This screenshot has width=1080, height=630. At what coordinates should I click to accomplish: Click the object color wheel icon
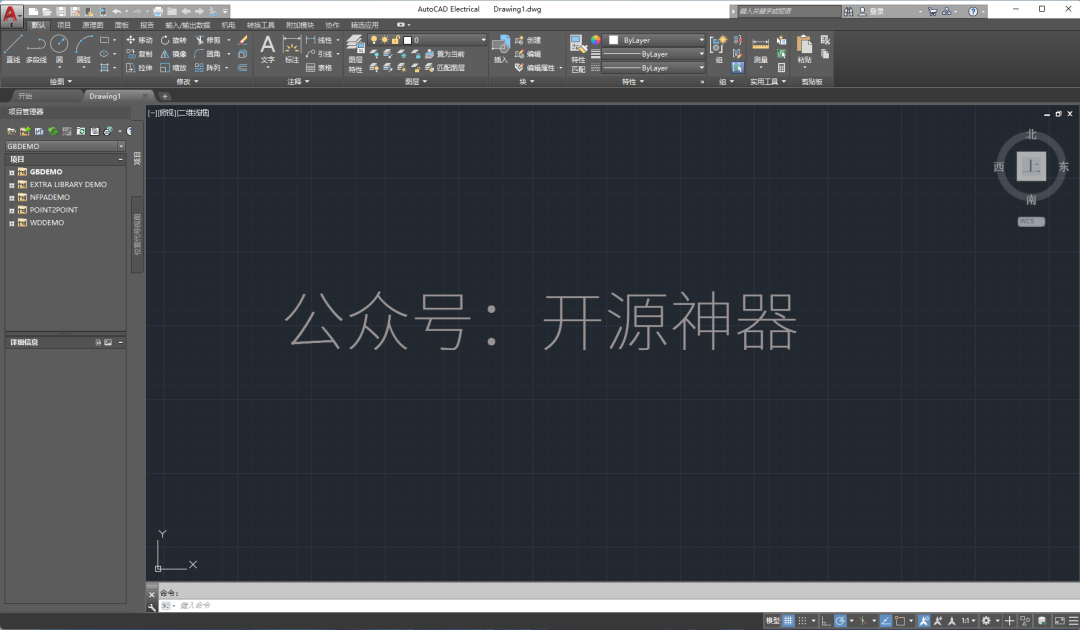(596, 40)
